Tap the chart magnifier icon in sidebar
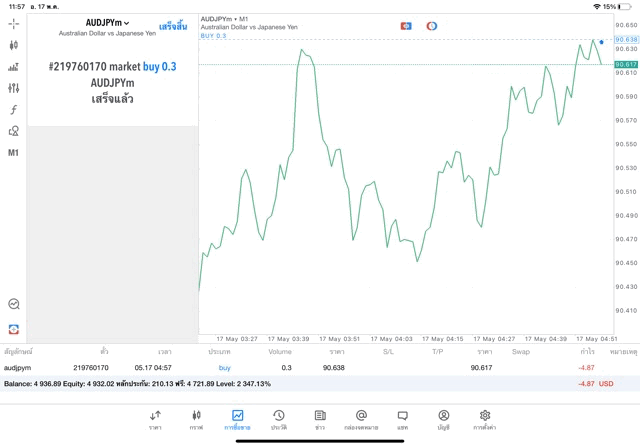The width and height of the screenshot is (640, 447). click(x=13, y=304)
